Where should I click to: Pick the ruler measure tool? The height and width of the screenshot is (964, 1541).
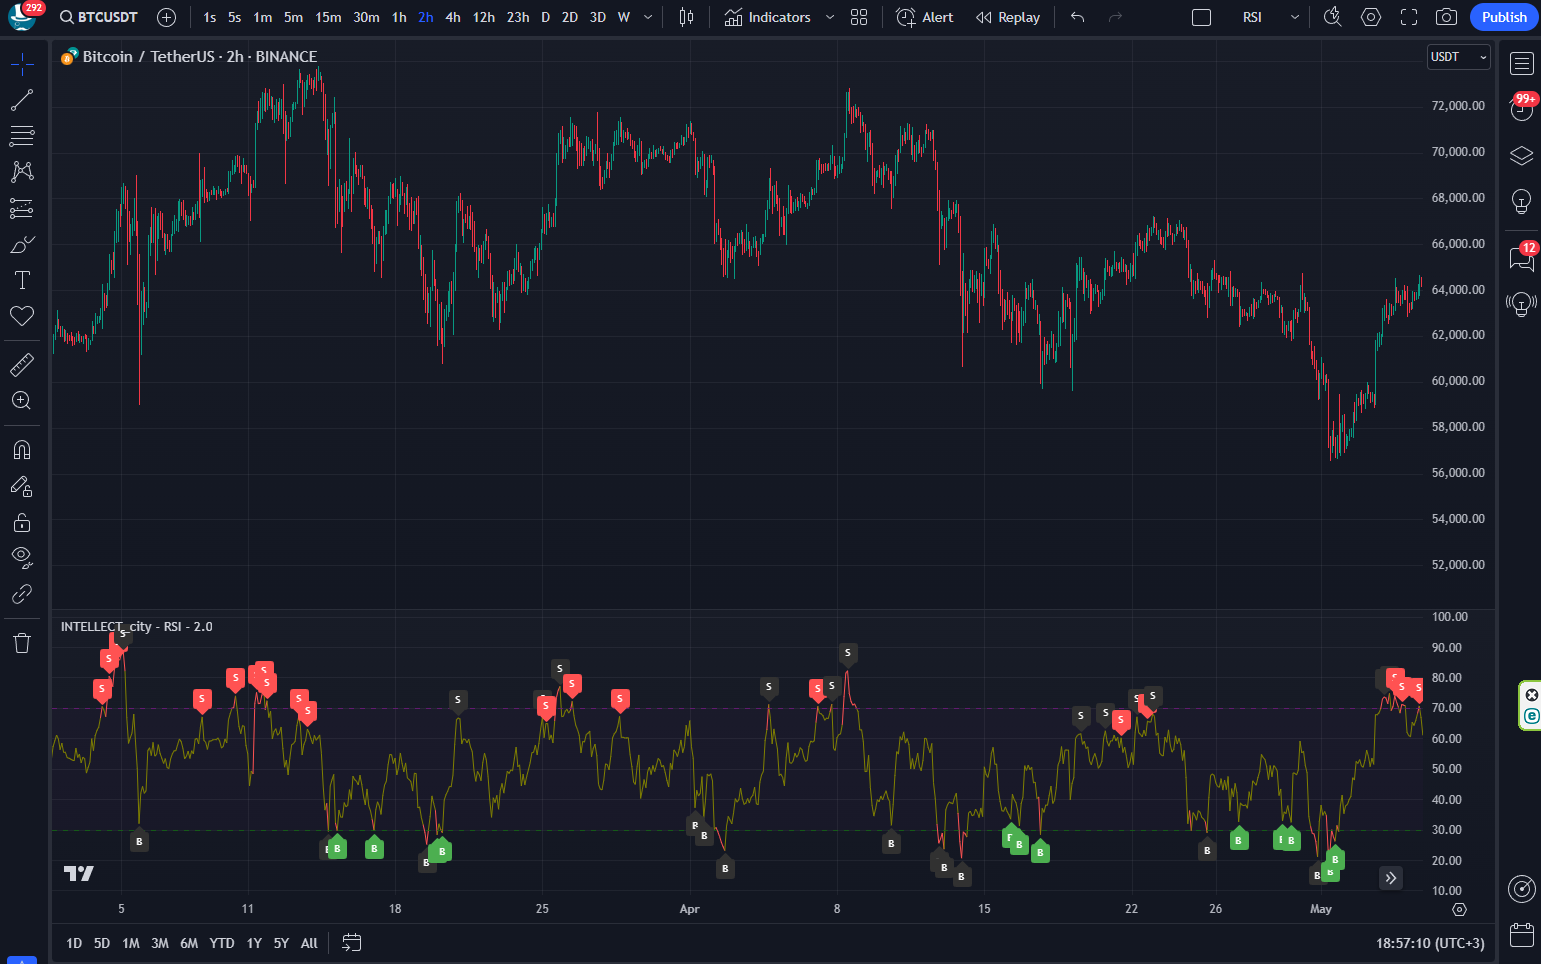[22, 365]
